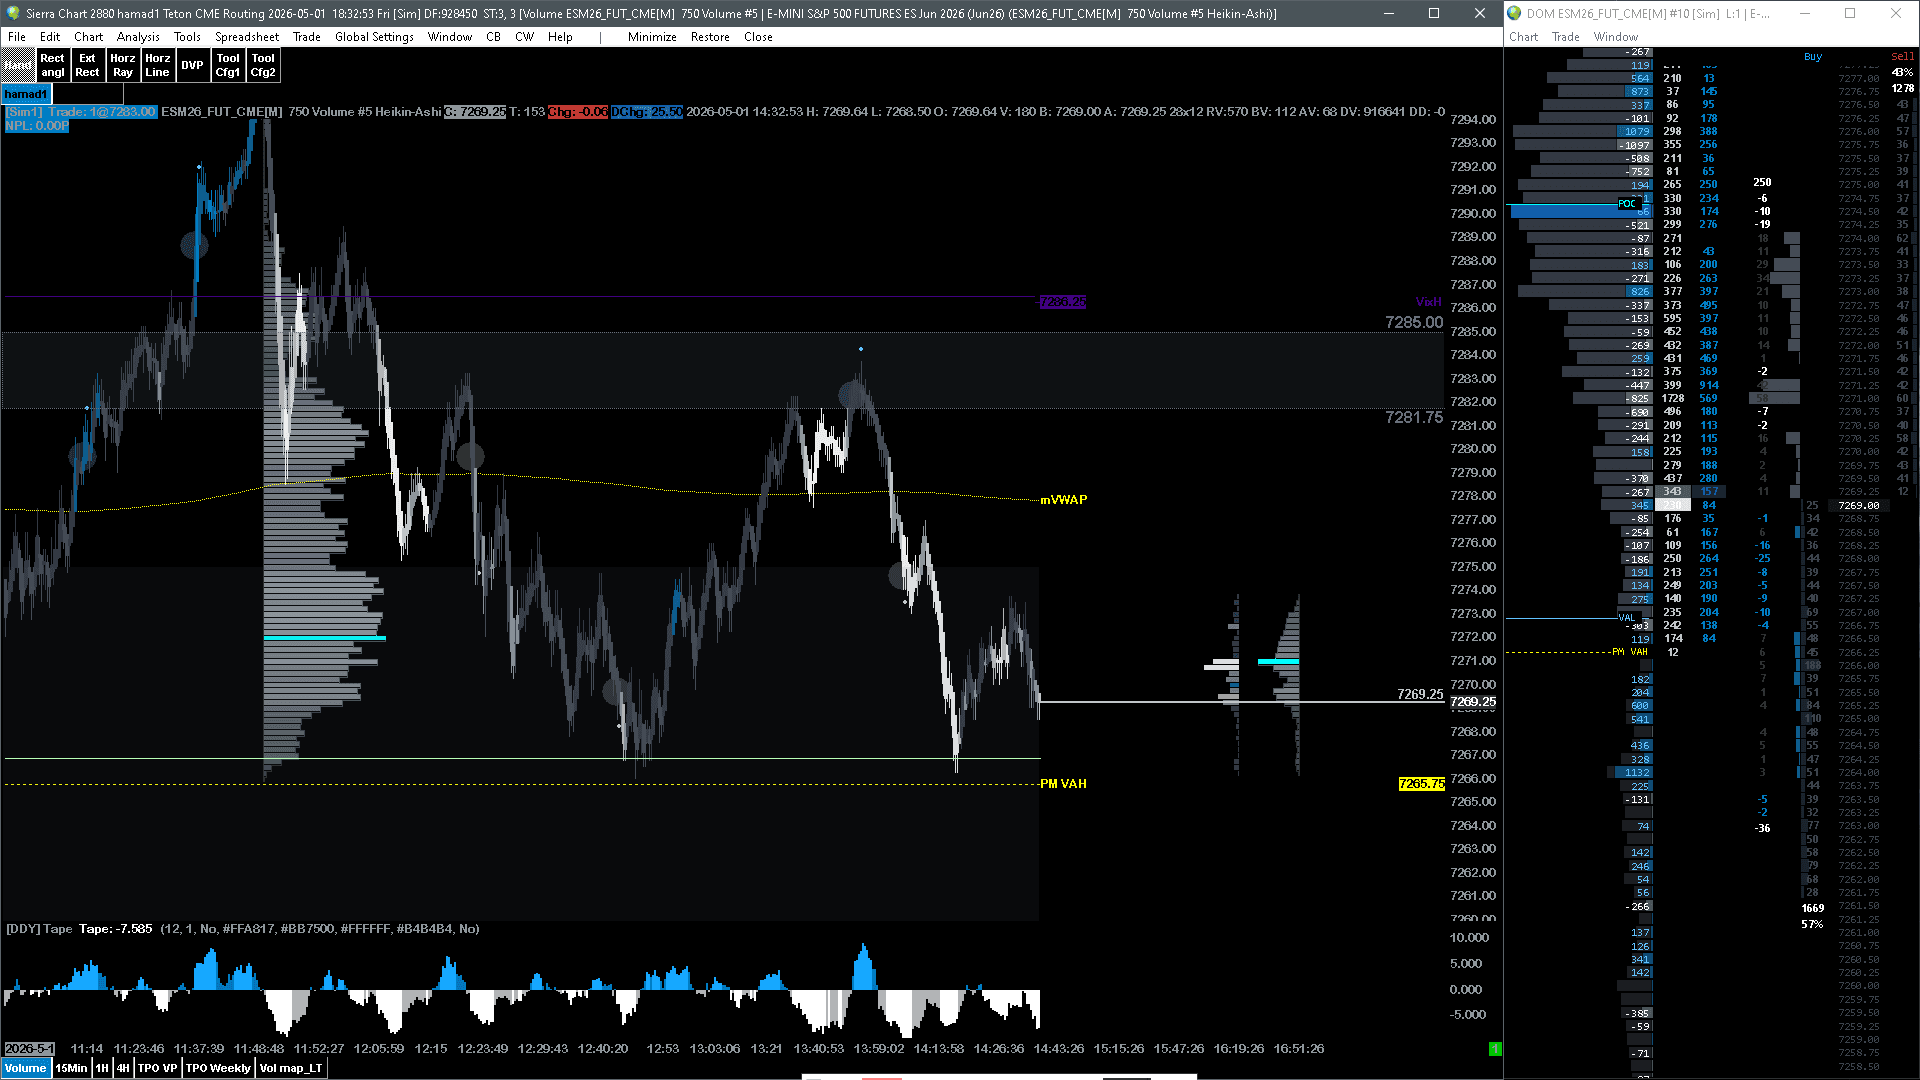Open the Tools menu

click(187, 37)
